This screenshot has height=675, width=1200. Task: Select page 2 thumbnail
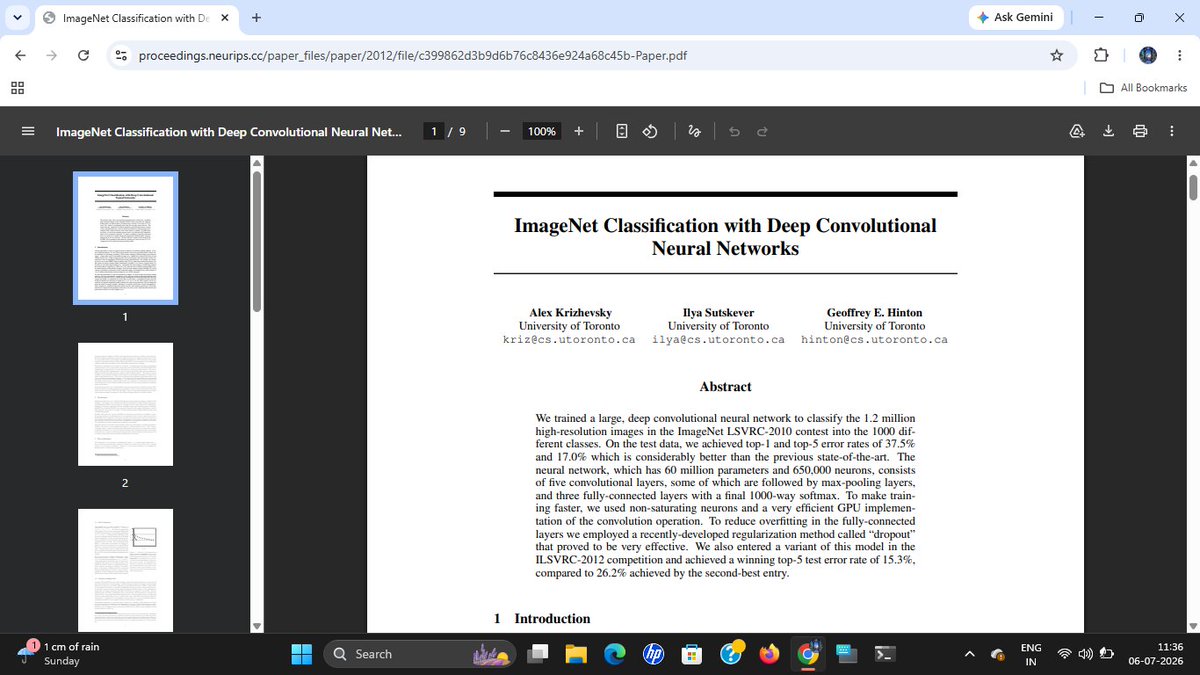[x=125, y=404]
